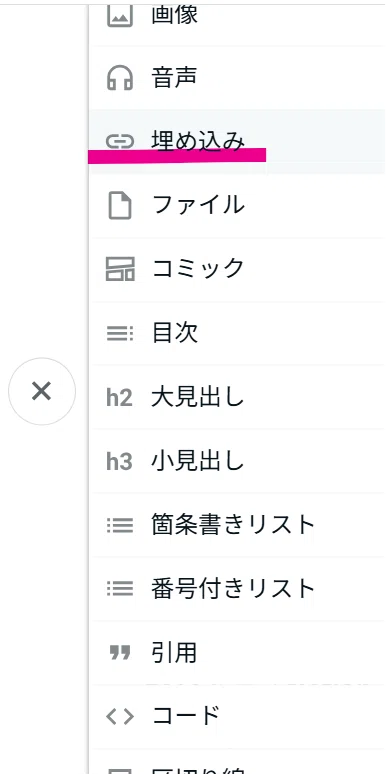Click the h2 heading icon
The width and height of the screenshot is (386, 775).
pos(119,397)
